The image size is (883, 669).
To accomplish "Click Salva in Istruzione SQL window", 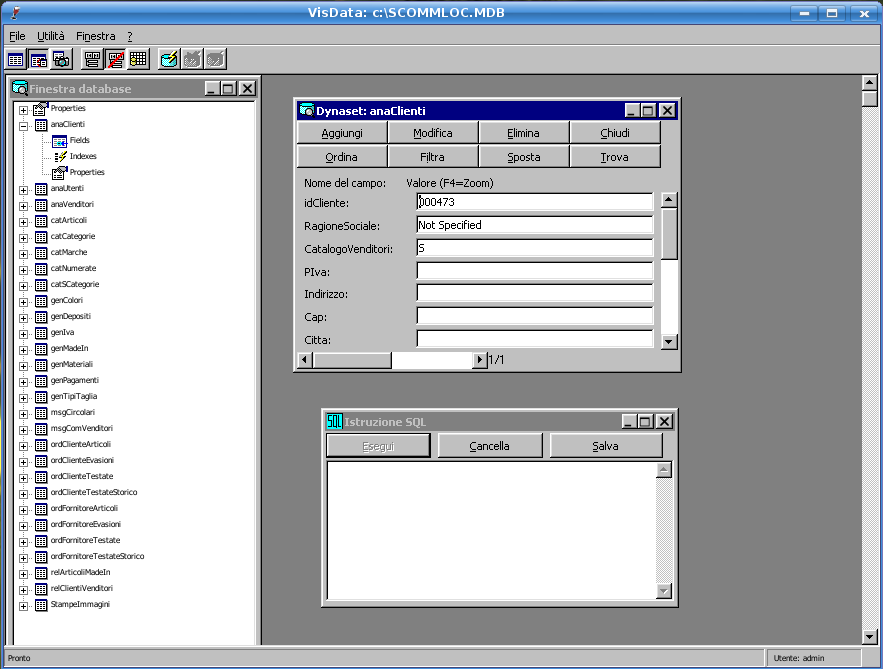I will (x=605, y=446).
